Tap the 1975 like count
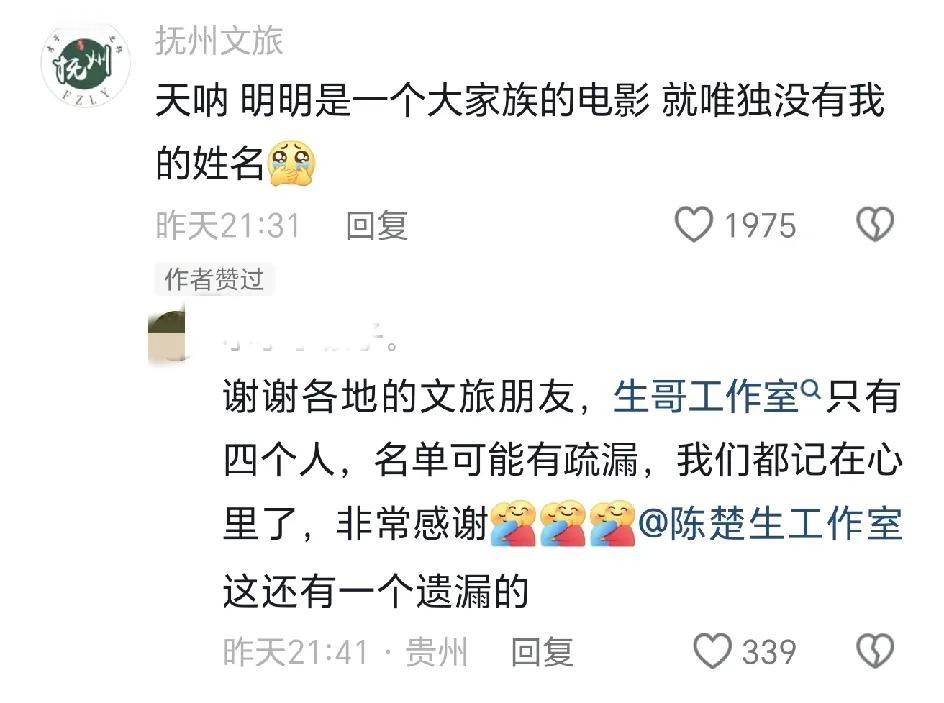 click(x=760, y=226)
